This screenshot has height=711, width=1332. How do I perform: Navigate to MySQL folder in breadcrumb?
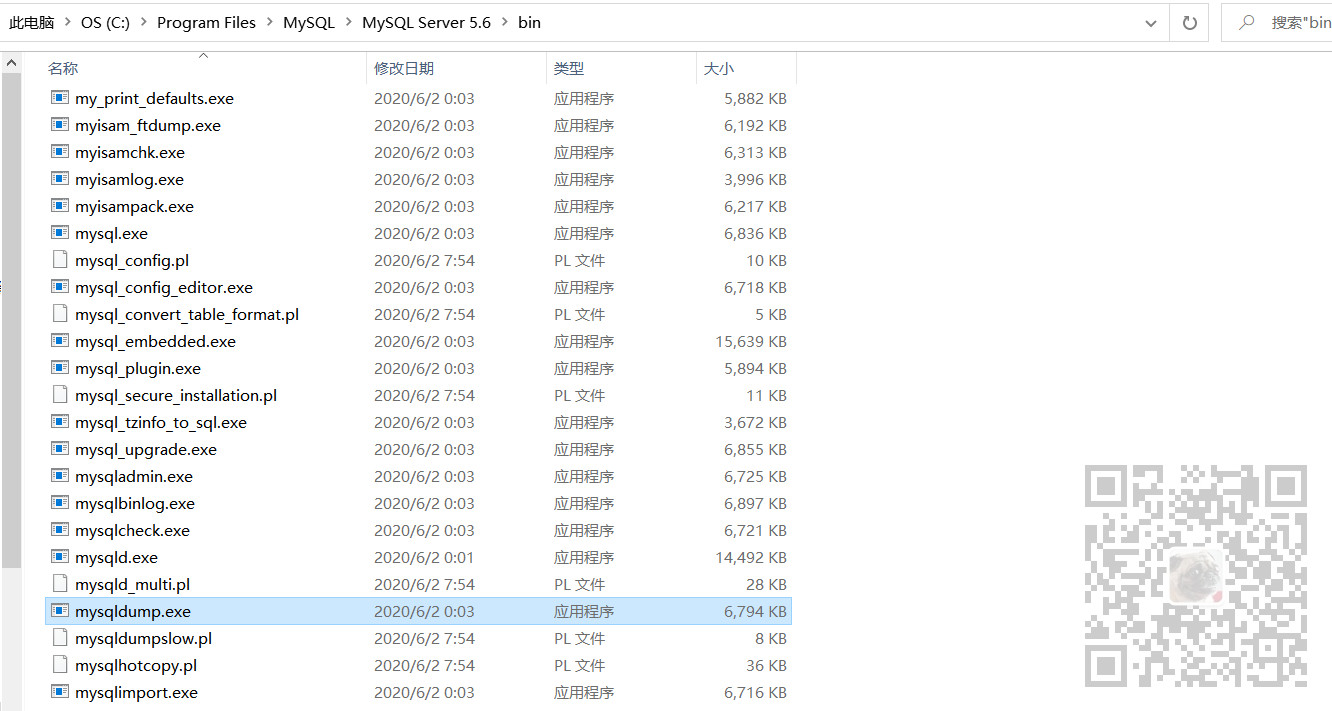(309, 22)
